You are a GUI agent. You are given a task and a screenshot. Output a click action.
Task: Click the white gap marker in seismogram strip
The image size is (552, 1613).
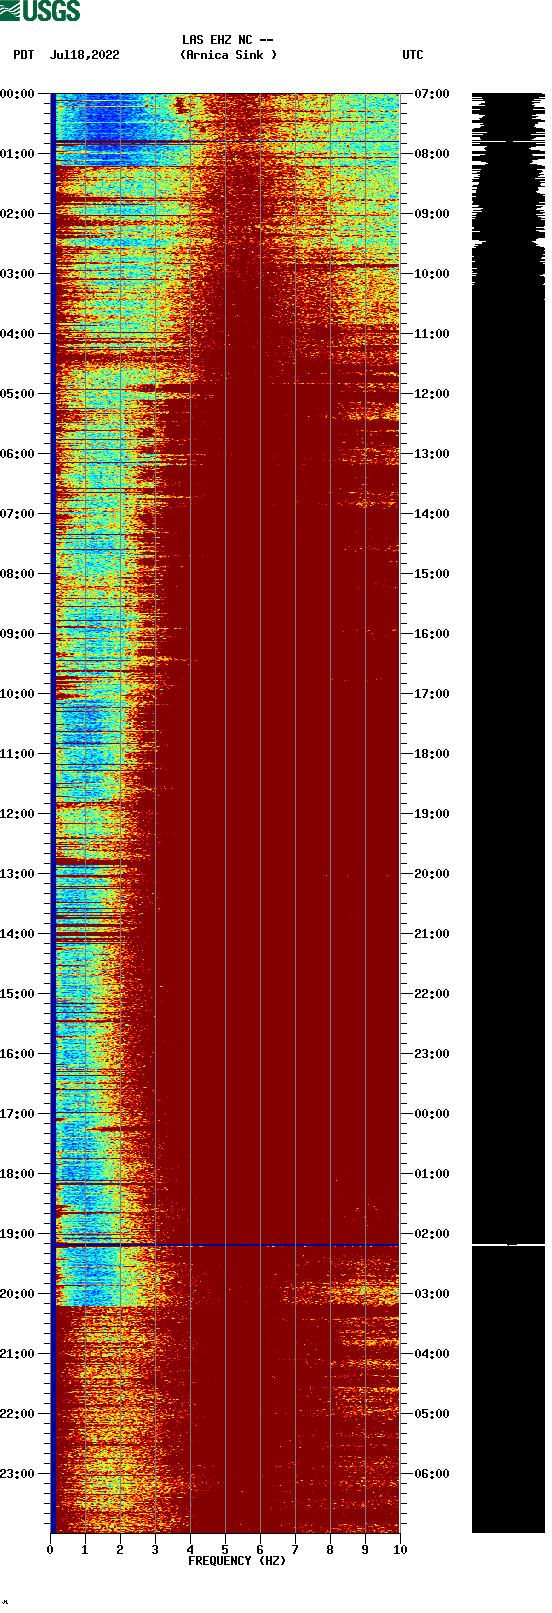point(508,1245)
